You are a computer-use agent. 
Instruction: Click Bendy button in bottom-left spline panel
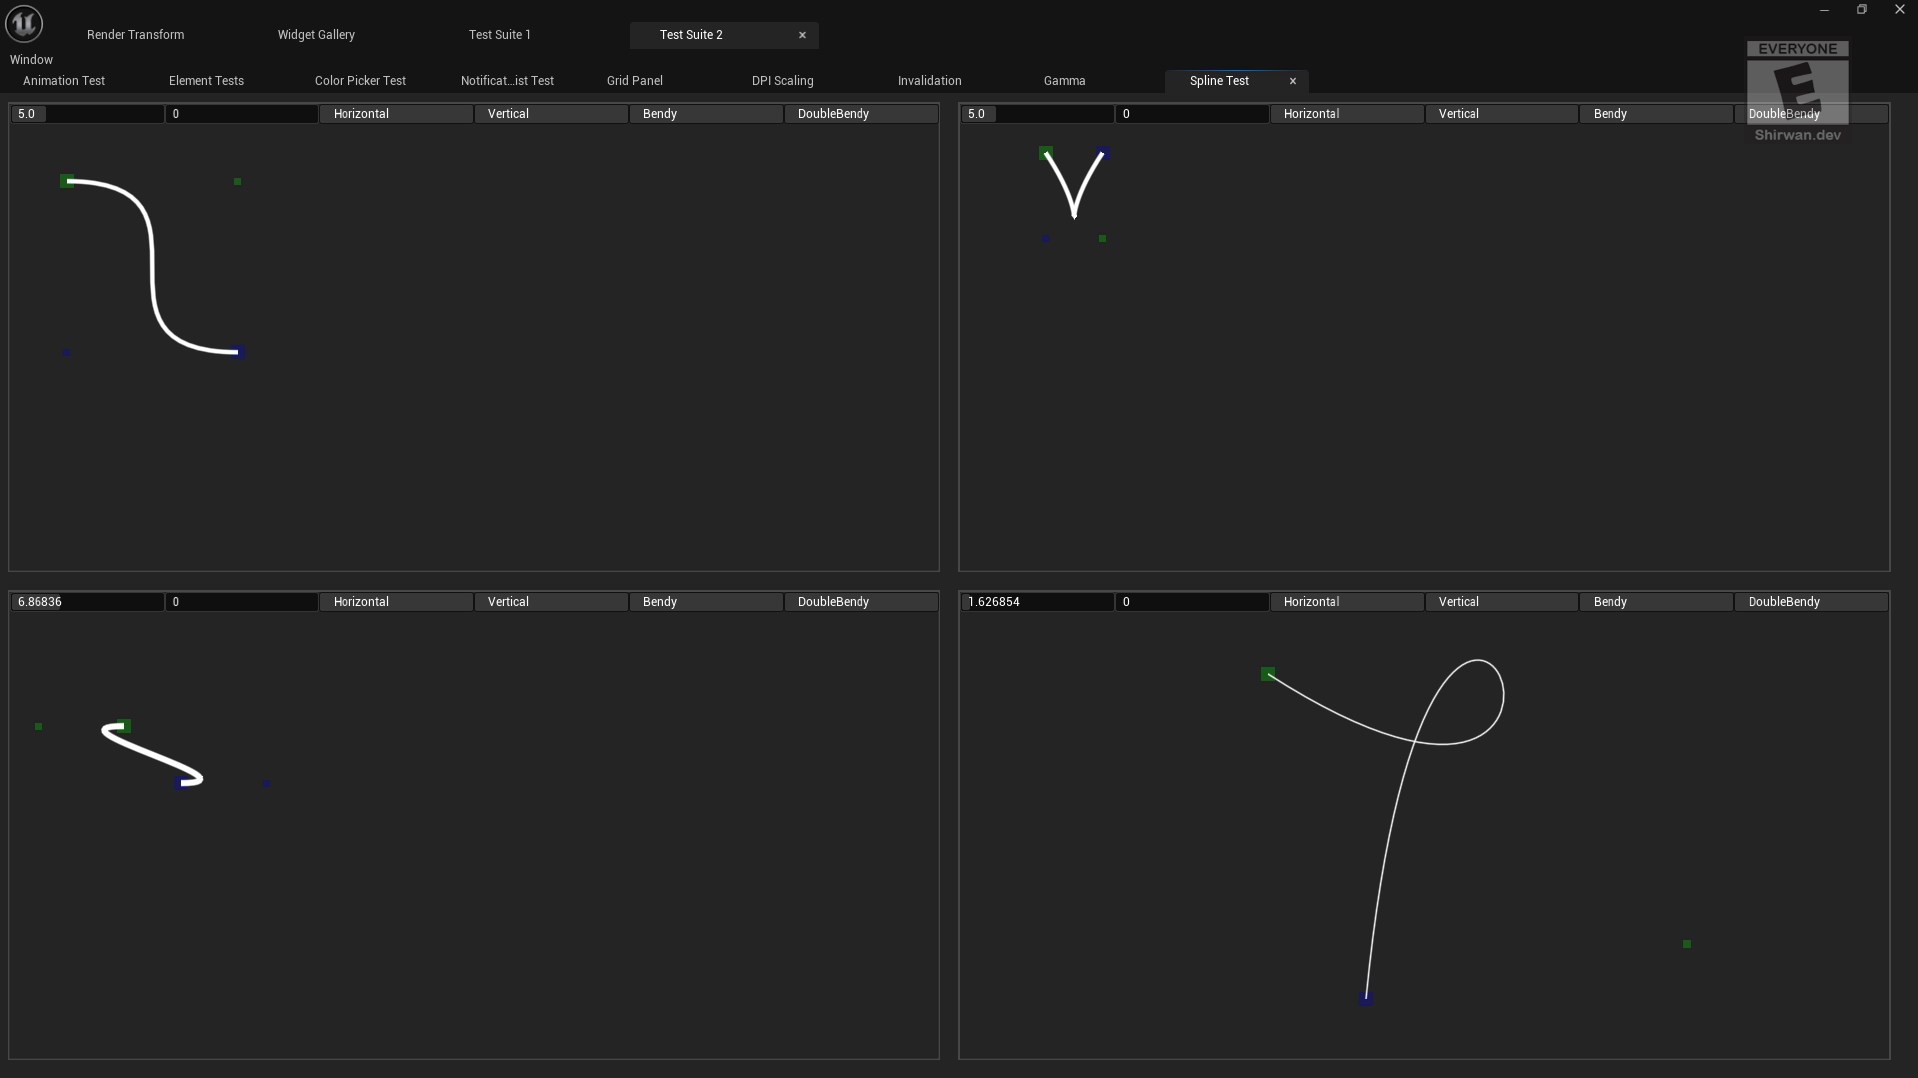coord(706,602)
